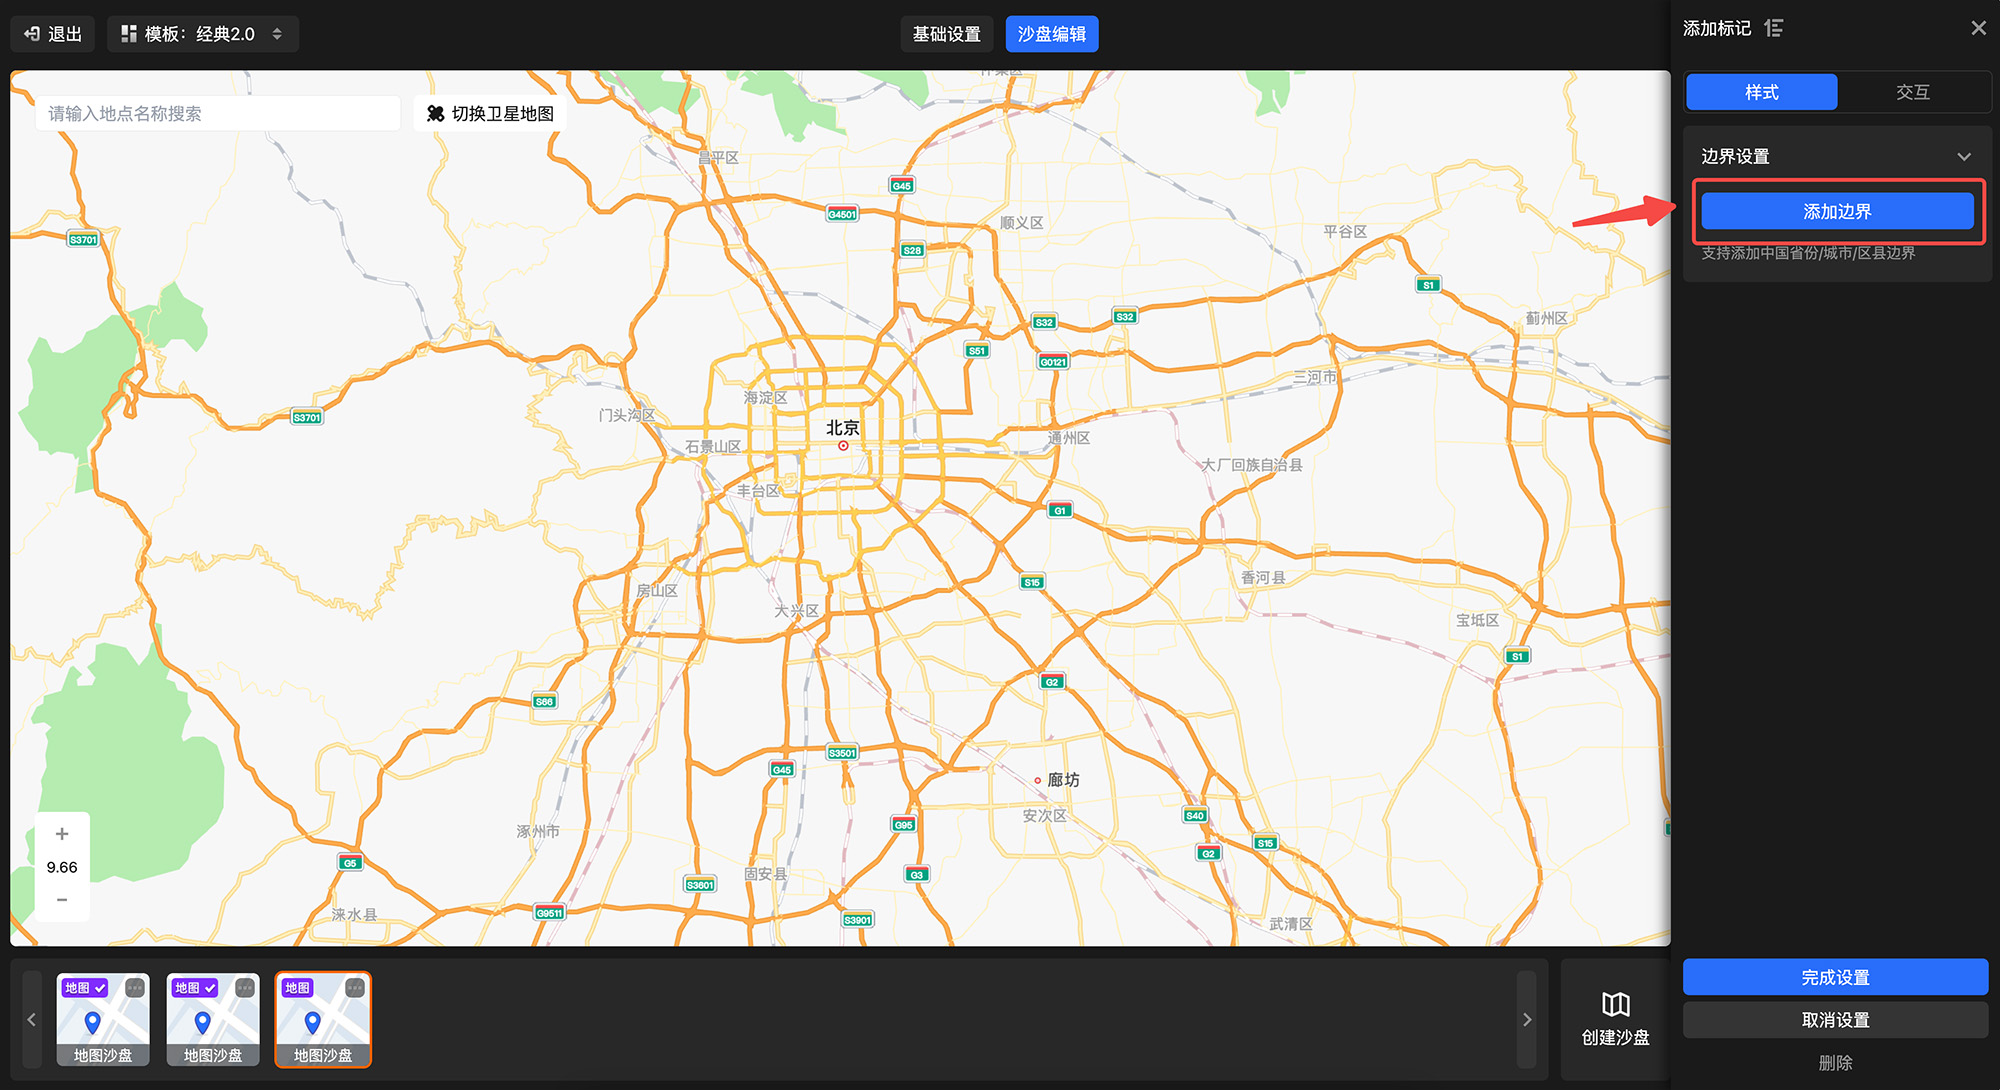The image size is (2000, 1090).
Task: Zoom in with the map plus icon
Action: coord(62,834)
